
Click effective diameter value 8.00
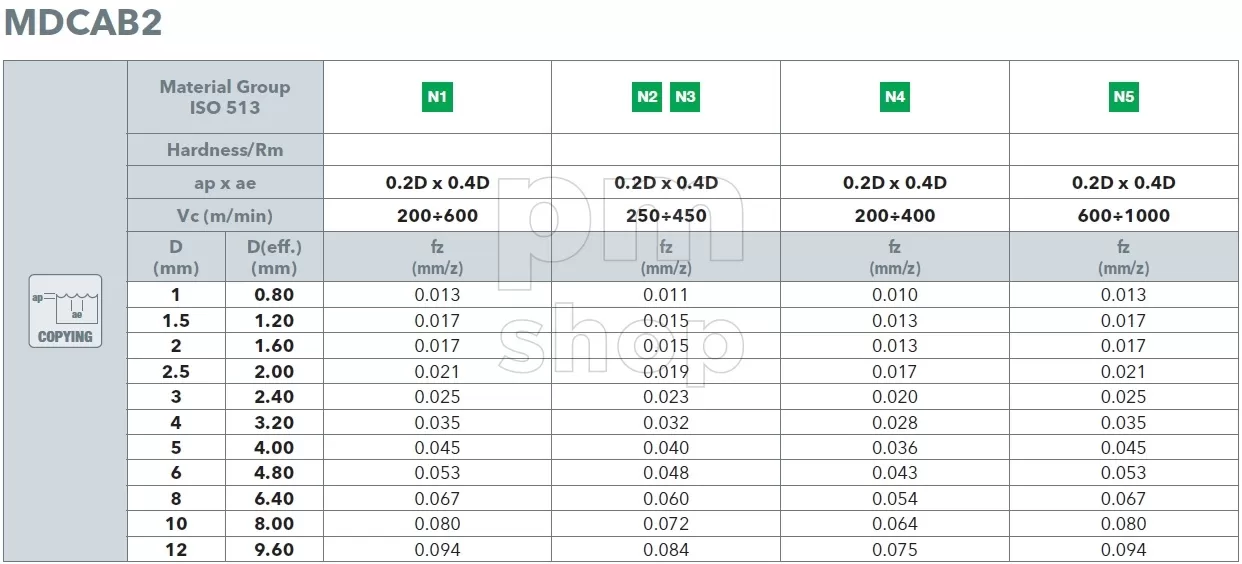coord(274,524)
